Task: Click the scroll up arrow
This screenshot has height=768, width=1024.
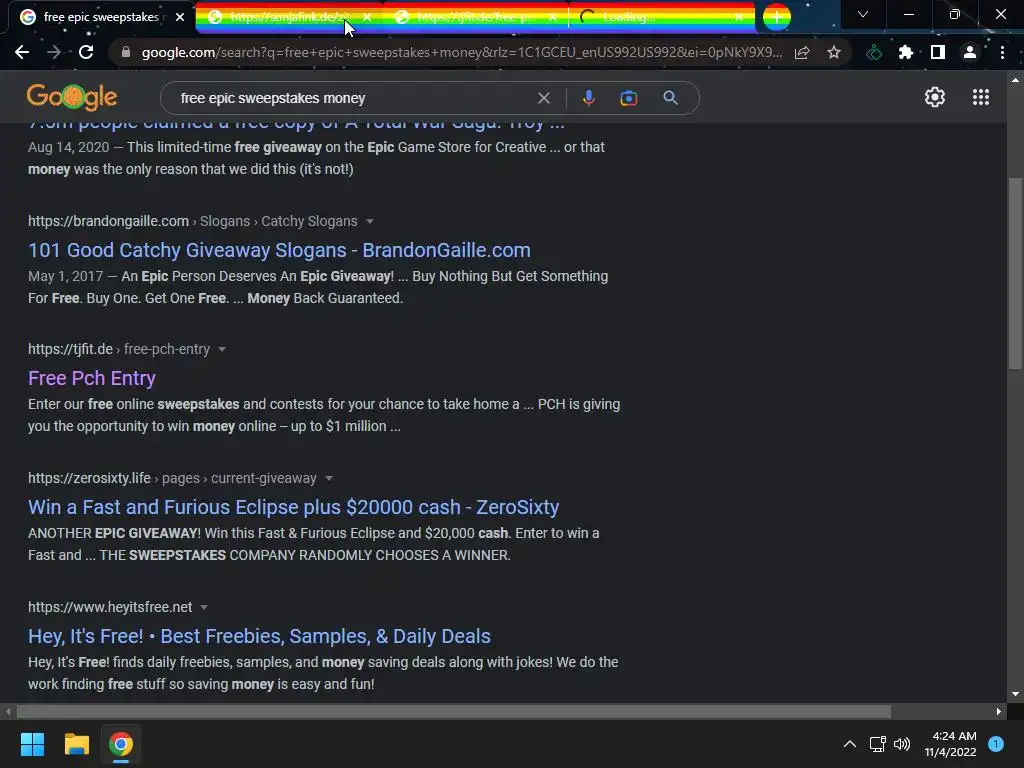Action: (1015, 80)
